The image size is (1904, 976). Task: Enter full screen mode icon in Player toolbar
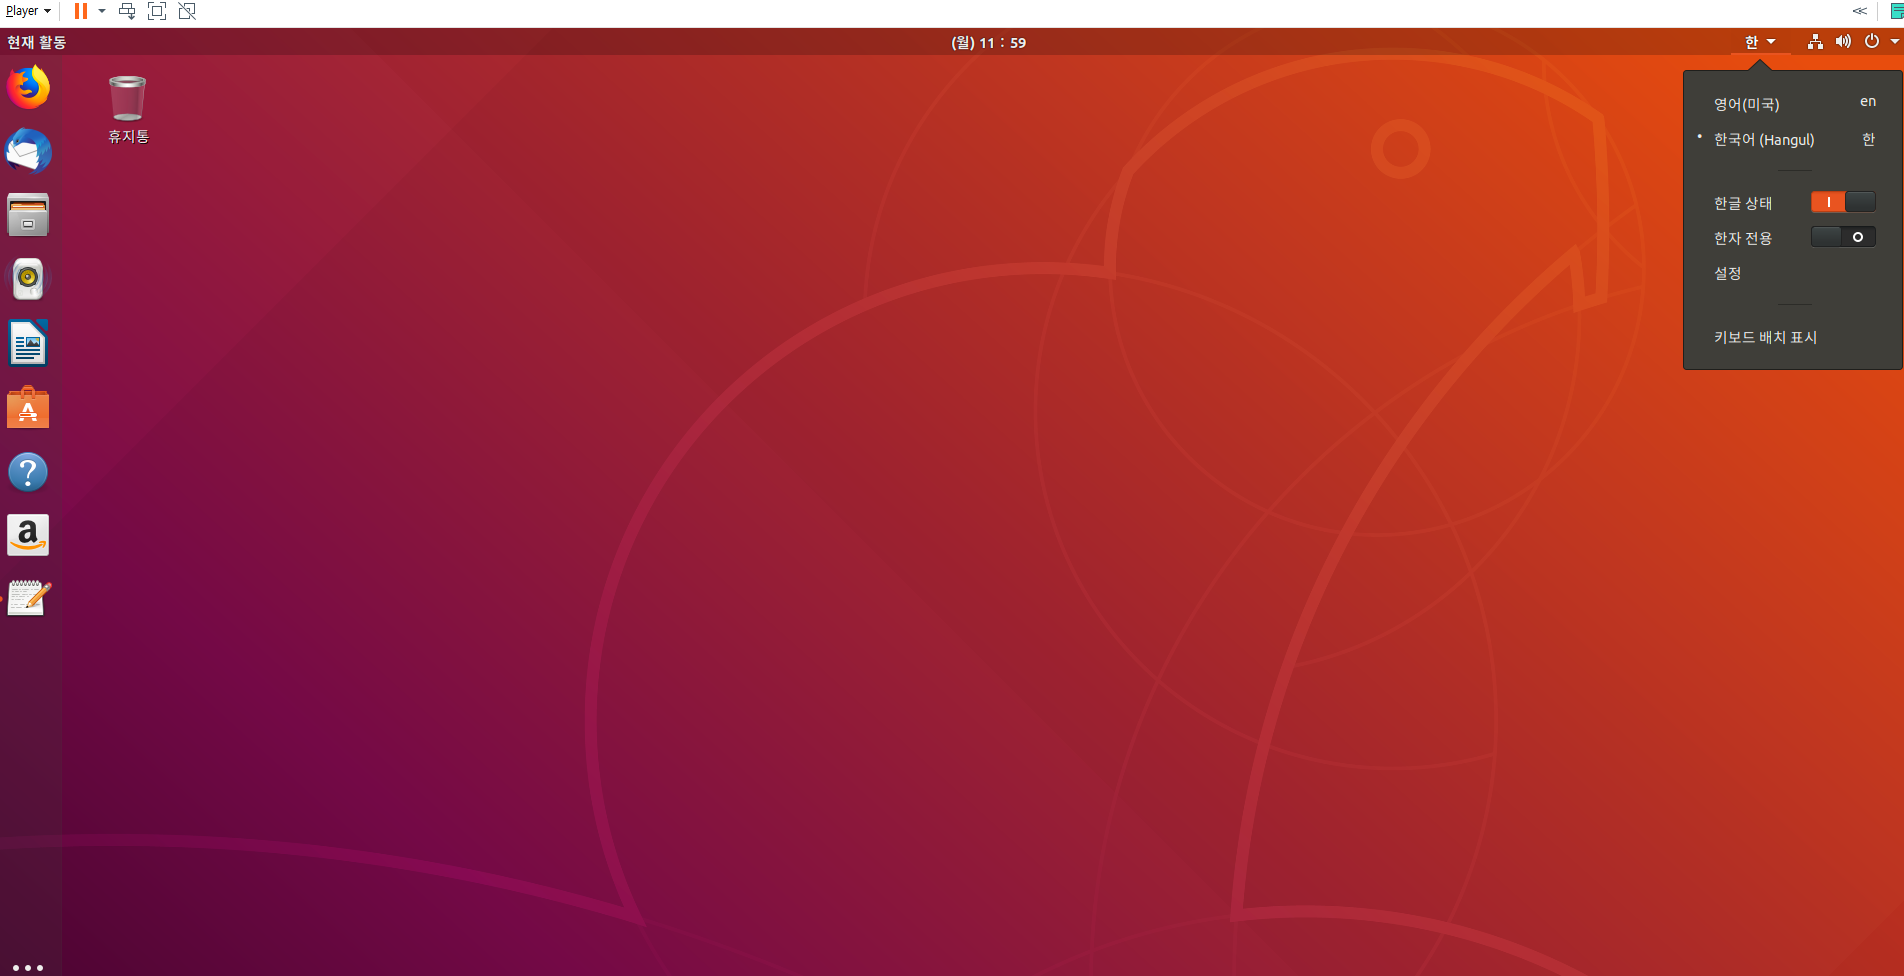pyautogui.click(x=157, y=11)
